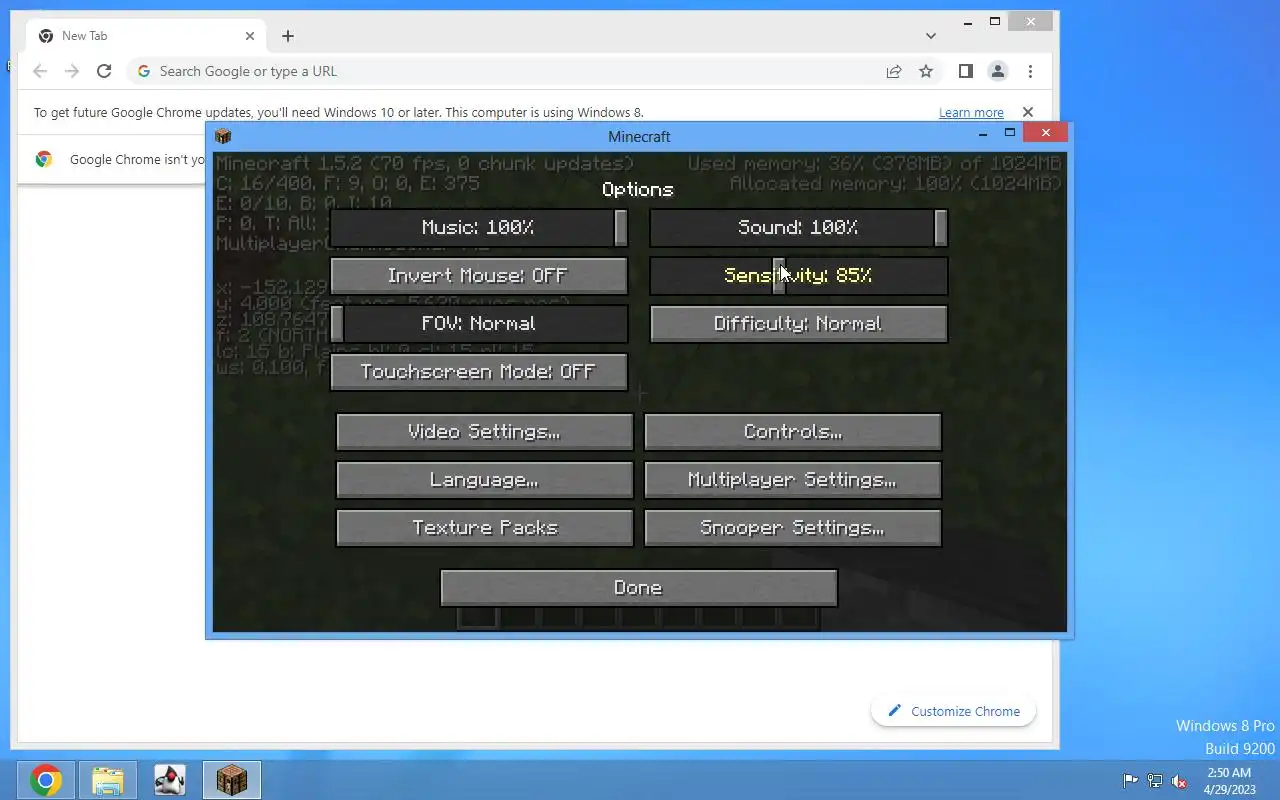Open the Controls menu
The width and height of the screenshot is (1280, 800).
tap(792, 431)
